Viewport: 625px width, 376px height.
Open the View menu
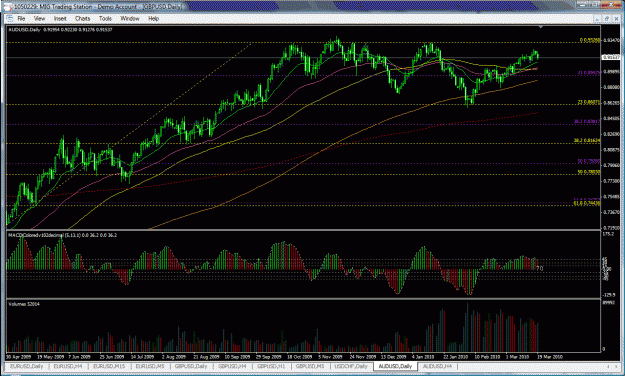click(x=39, y=18)
